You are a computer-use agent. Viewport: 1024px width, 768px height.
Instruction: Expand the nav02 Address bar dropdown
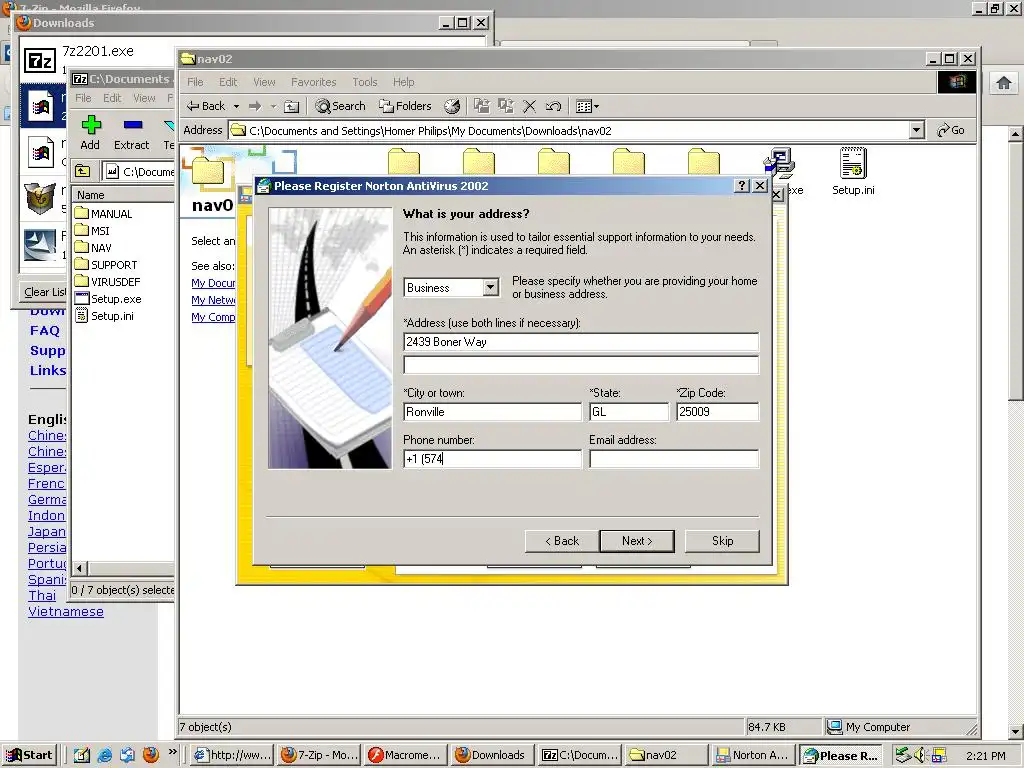pos(917,131)
